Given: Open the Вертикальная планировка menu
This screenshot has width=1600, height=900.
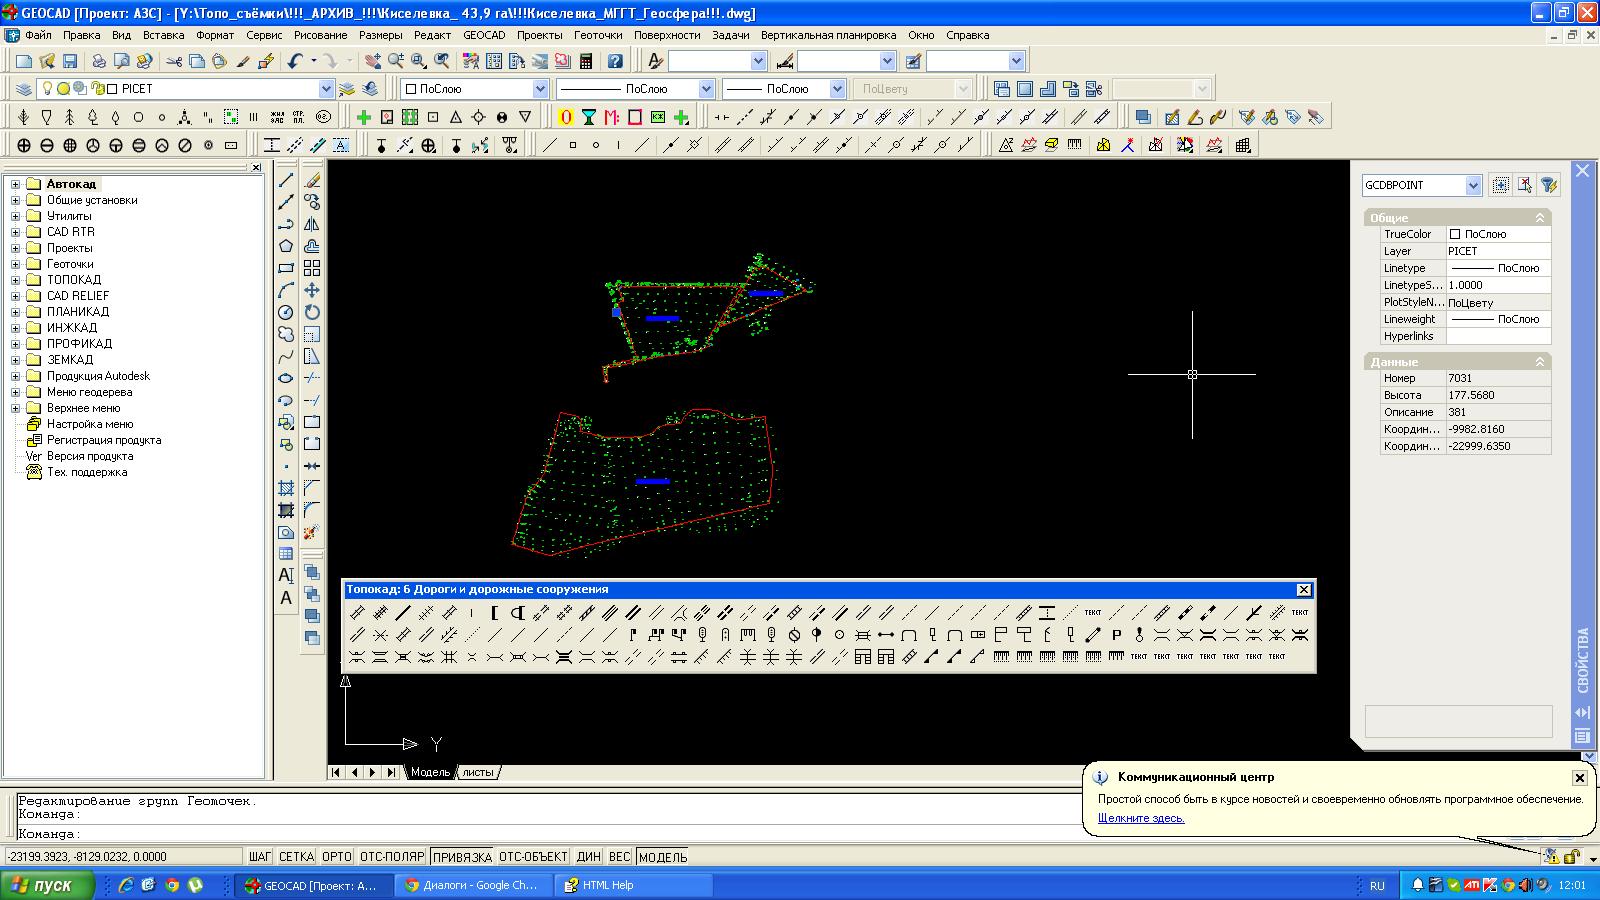Looking at the screenshot, I should [828, 35].
